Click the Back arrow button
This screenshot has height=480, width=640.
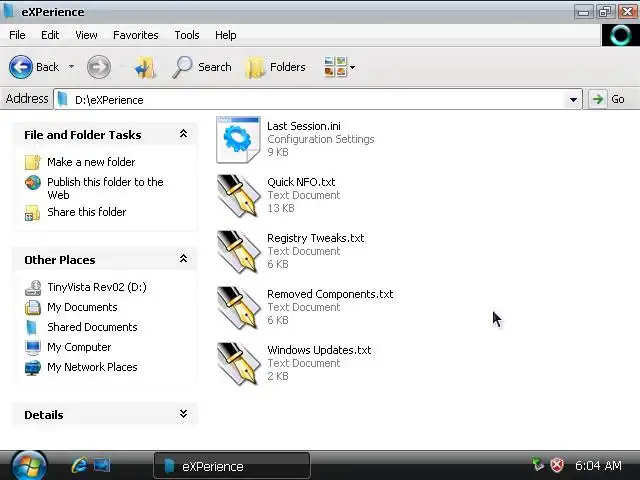pos(21,67)
